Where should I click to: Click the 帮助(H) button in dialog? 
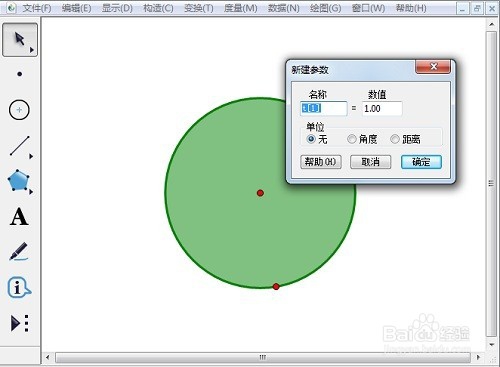(321, 162)
